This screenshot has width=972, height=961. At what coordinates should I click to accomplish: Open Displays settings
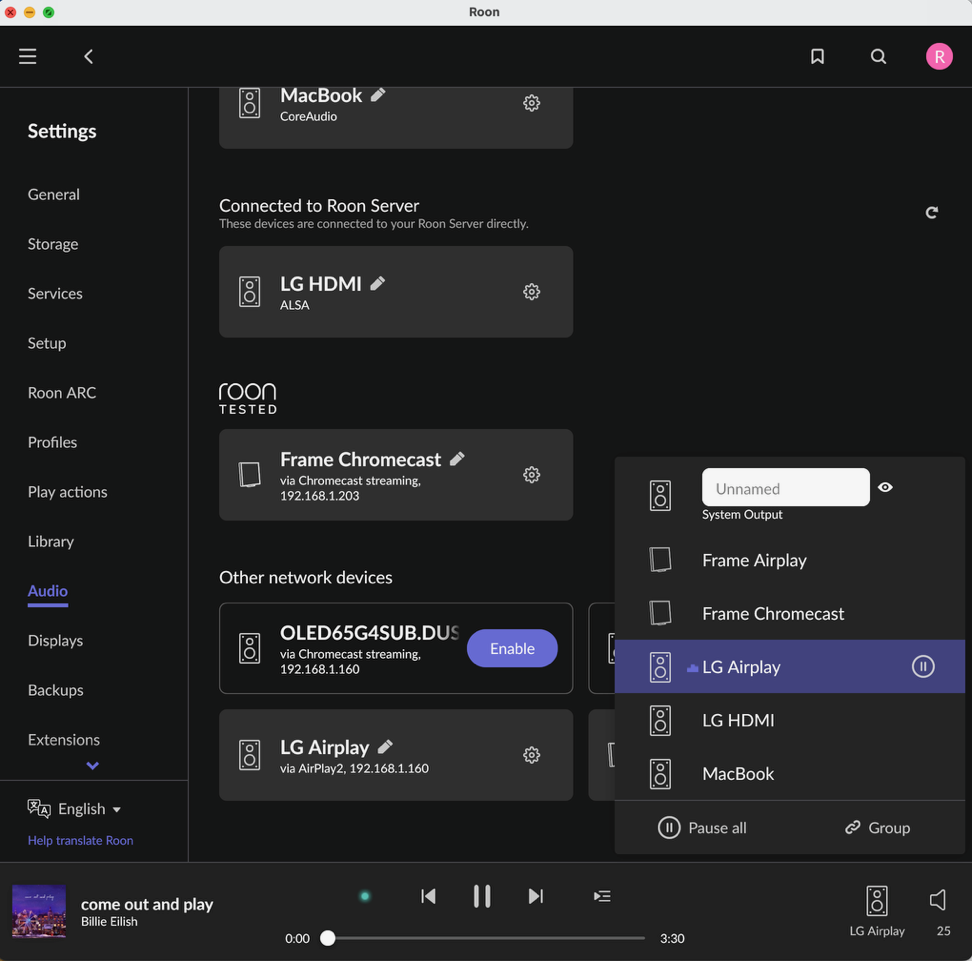pyautogui.click(x=55, y=640)
